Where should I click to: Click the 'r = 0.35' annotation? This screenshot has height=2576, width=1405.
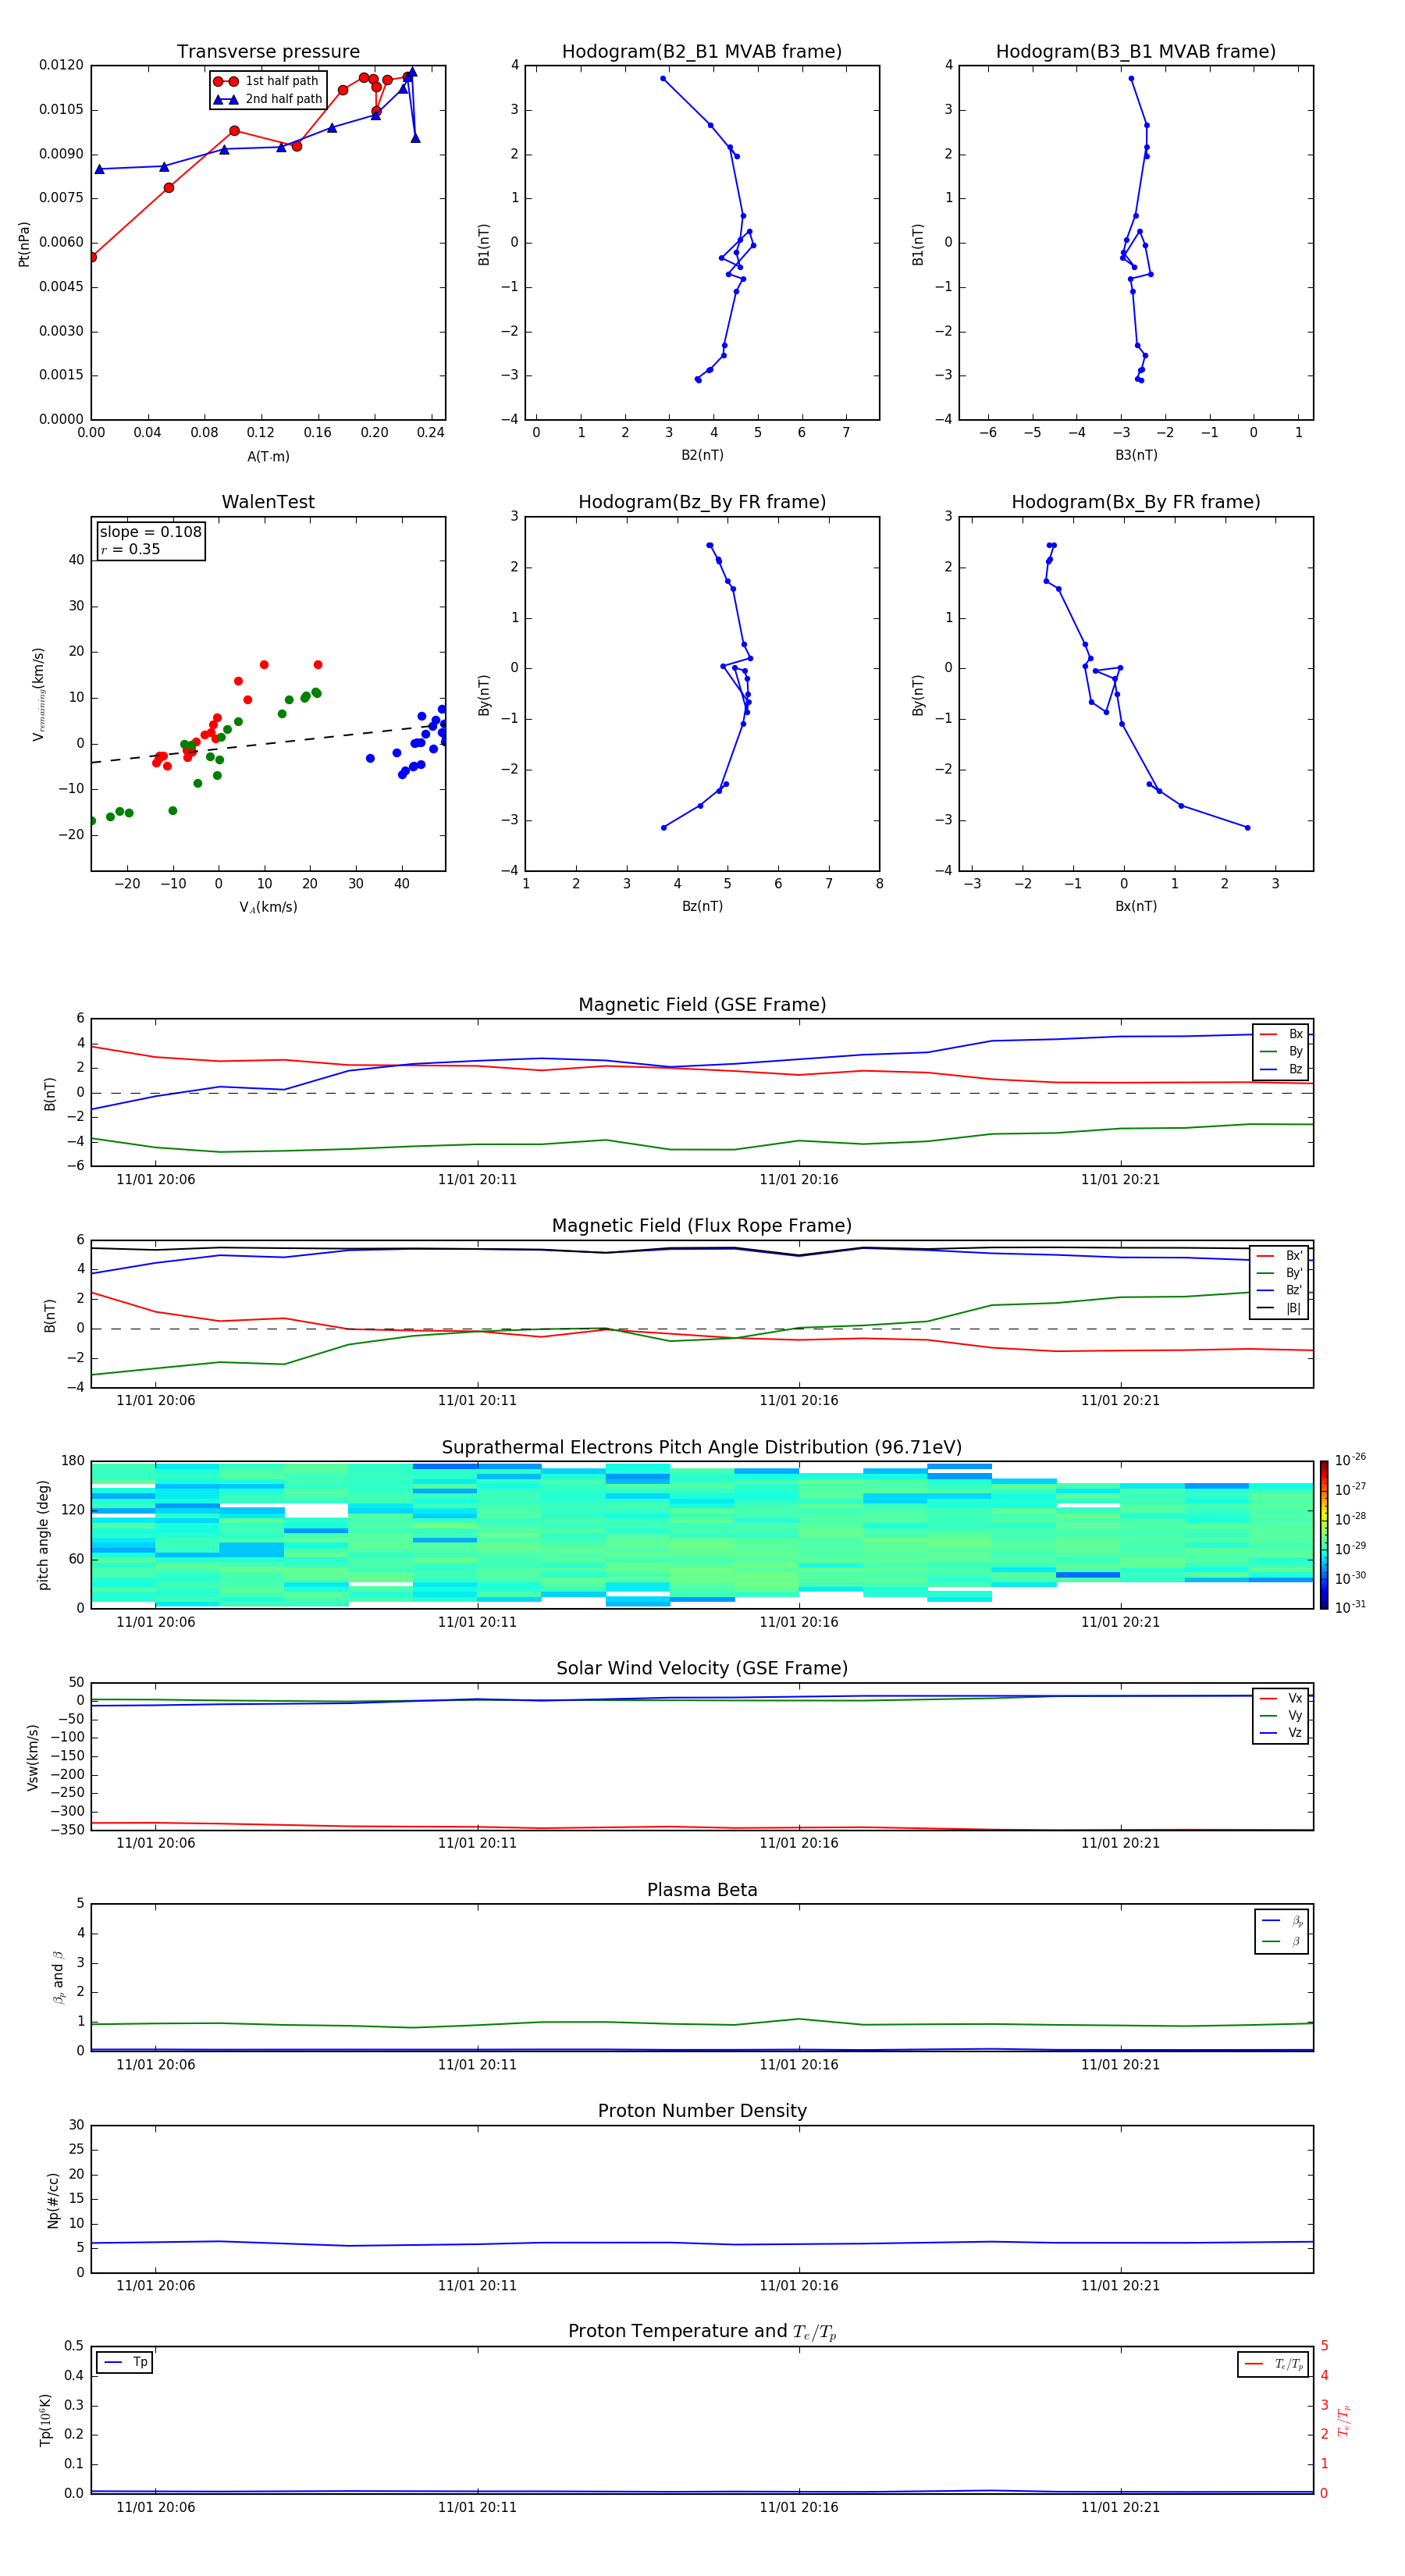click(x=130, y=549)
